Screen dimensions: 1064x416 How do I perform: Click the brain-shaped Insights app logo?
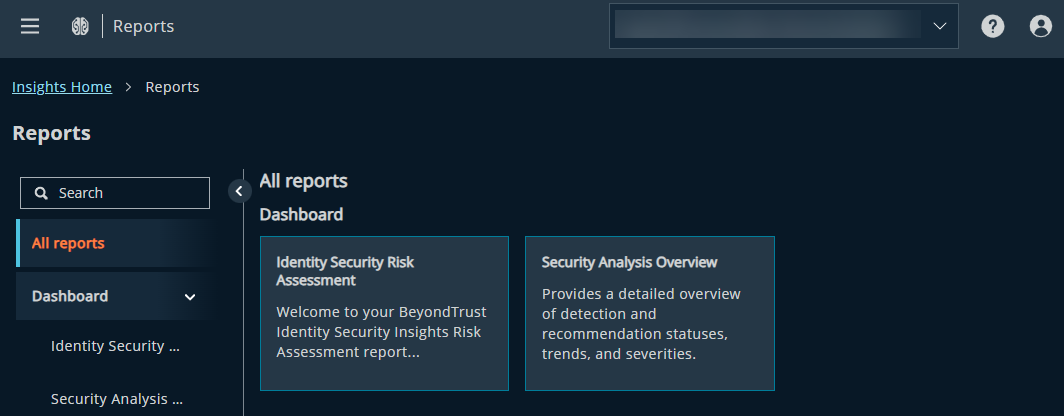80,26
